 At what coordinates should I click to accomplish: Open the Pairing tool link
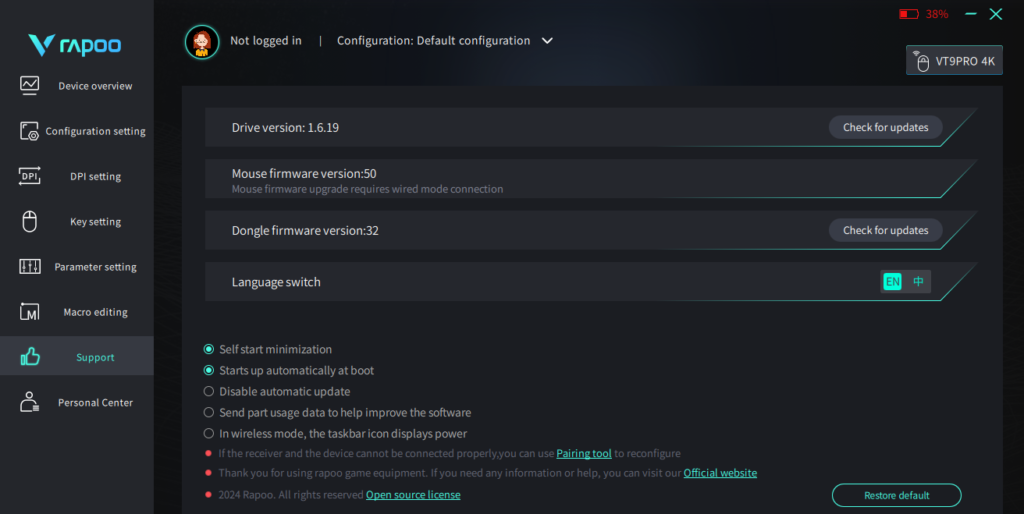(584, 453)
